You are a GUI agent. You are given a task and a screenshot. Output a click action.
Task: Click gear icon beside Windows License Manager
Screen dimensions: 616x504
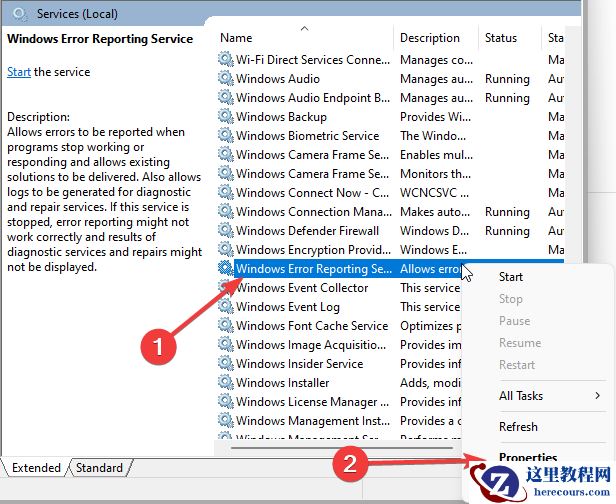point(226,401)
